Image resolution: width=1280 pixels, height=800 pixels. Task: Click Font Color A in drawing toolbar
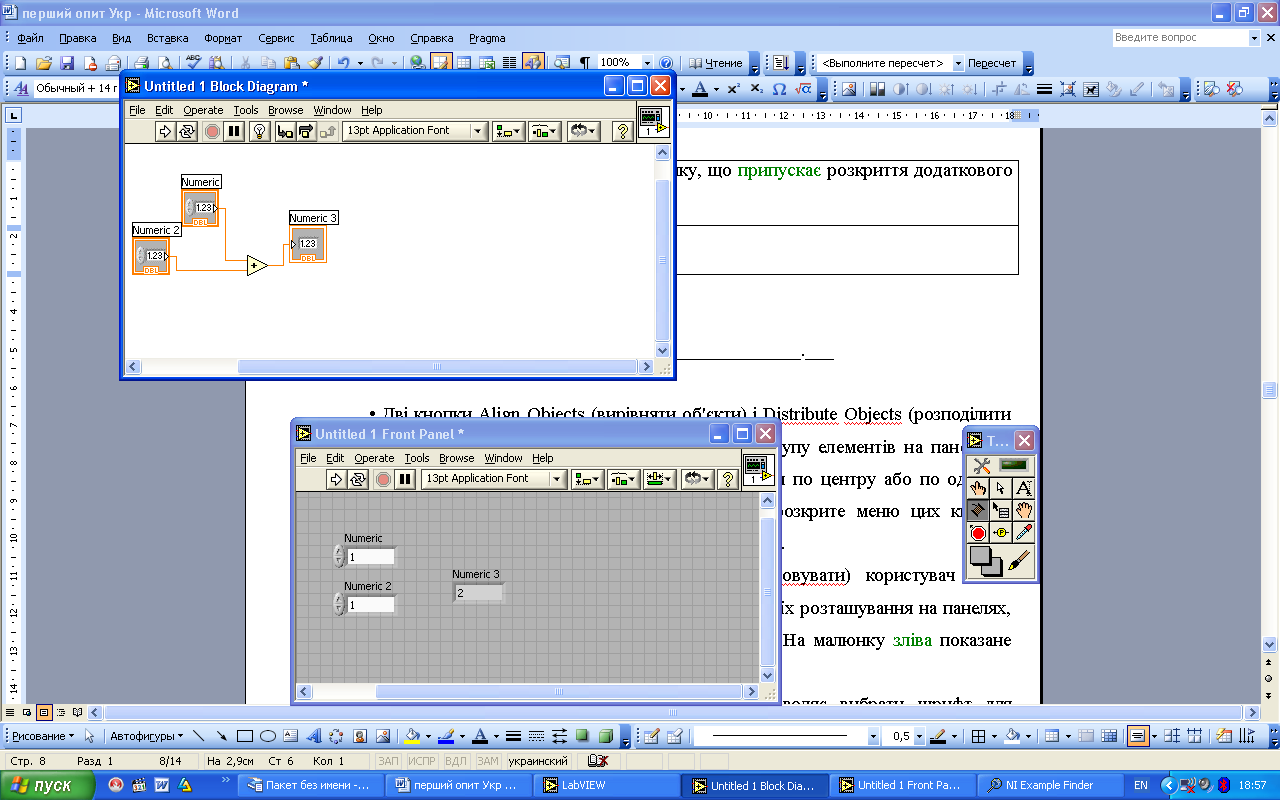click(x=479, y=736)
